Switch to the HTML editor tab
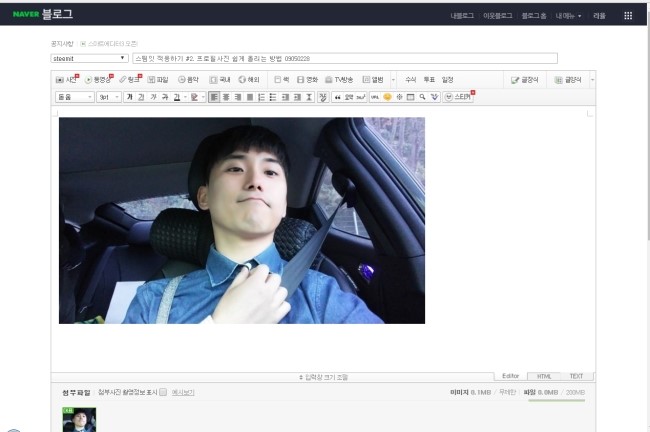This screenshot has height=432, width=650. [x=543, y=376]
